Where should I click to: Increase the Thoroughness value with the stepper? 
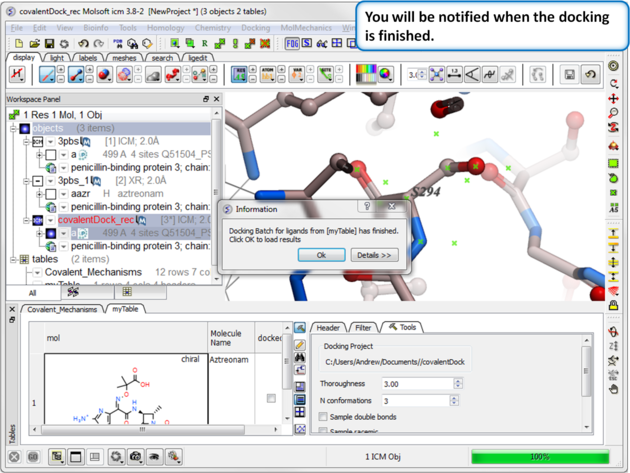[x=458, y=381]
